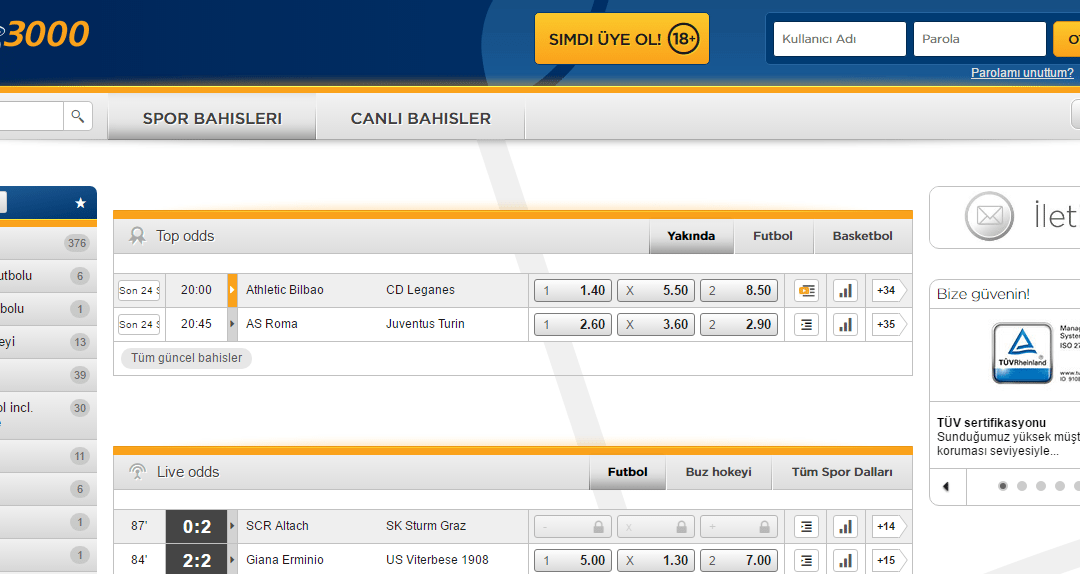The height and width of the screenshot is (575, 1080).
Task: Click the Top odds ribbon icon
Action: click(x=137, y=236)
